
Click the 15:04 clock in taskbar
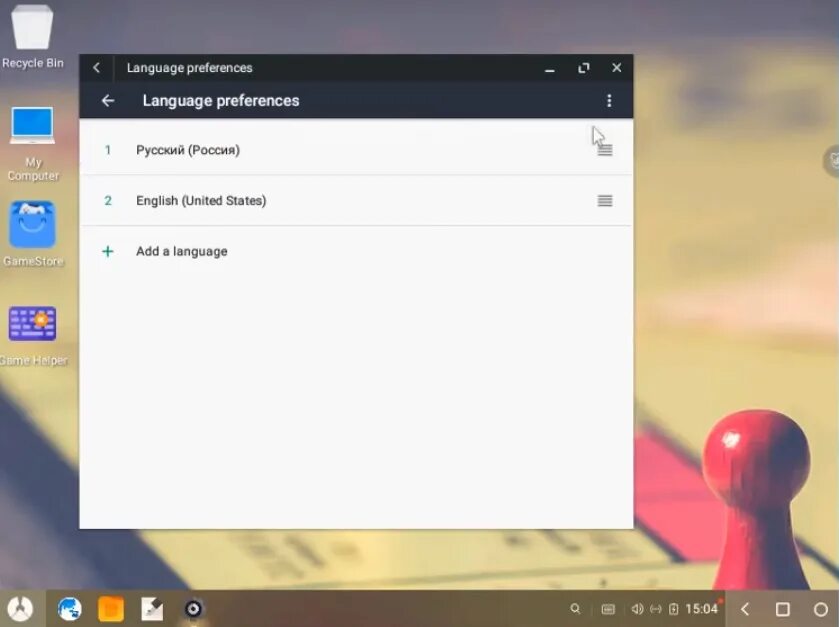701,609
